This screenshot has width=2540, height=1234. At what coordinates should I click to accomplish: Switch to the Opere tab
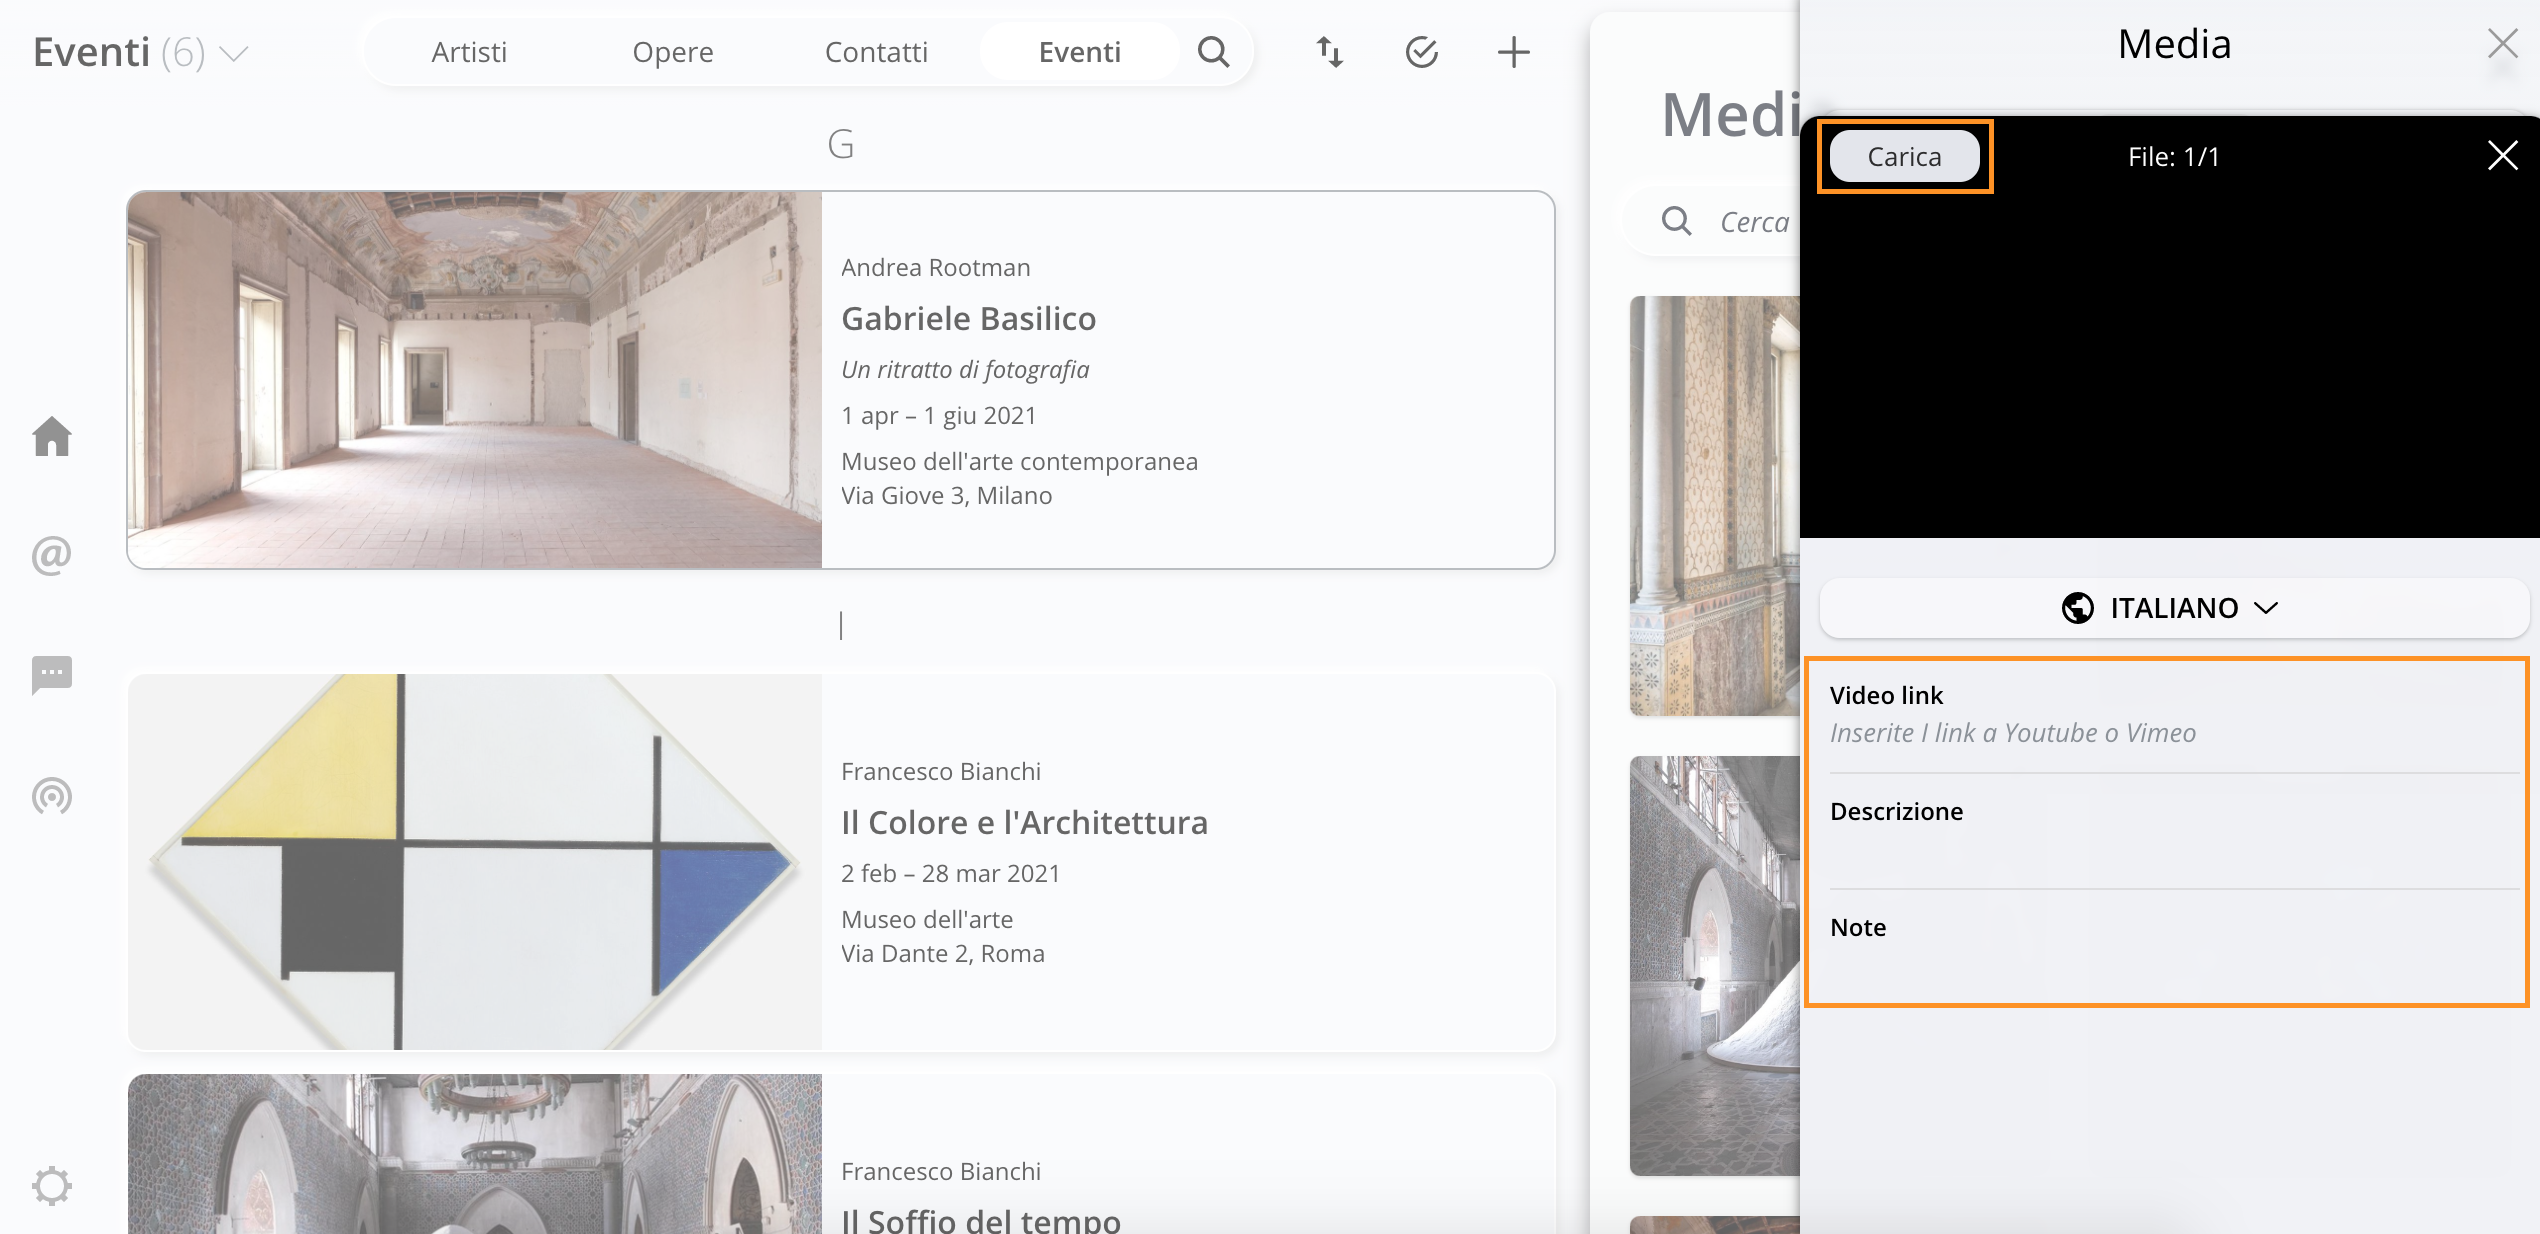(x=672, y=52)
